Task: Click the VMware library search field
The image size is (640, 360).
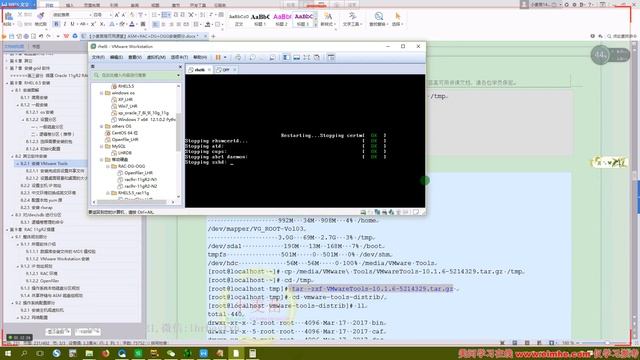Action: click(x=136, y=75)
